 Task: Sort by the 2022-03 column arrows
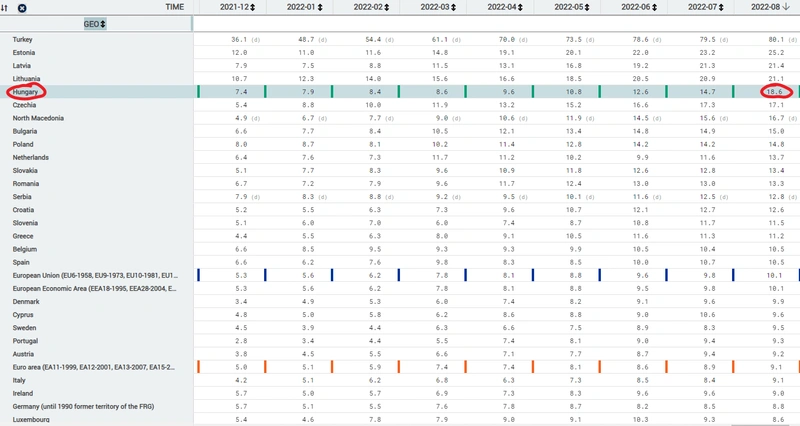[454, 7]
